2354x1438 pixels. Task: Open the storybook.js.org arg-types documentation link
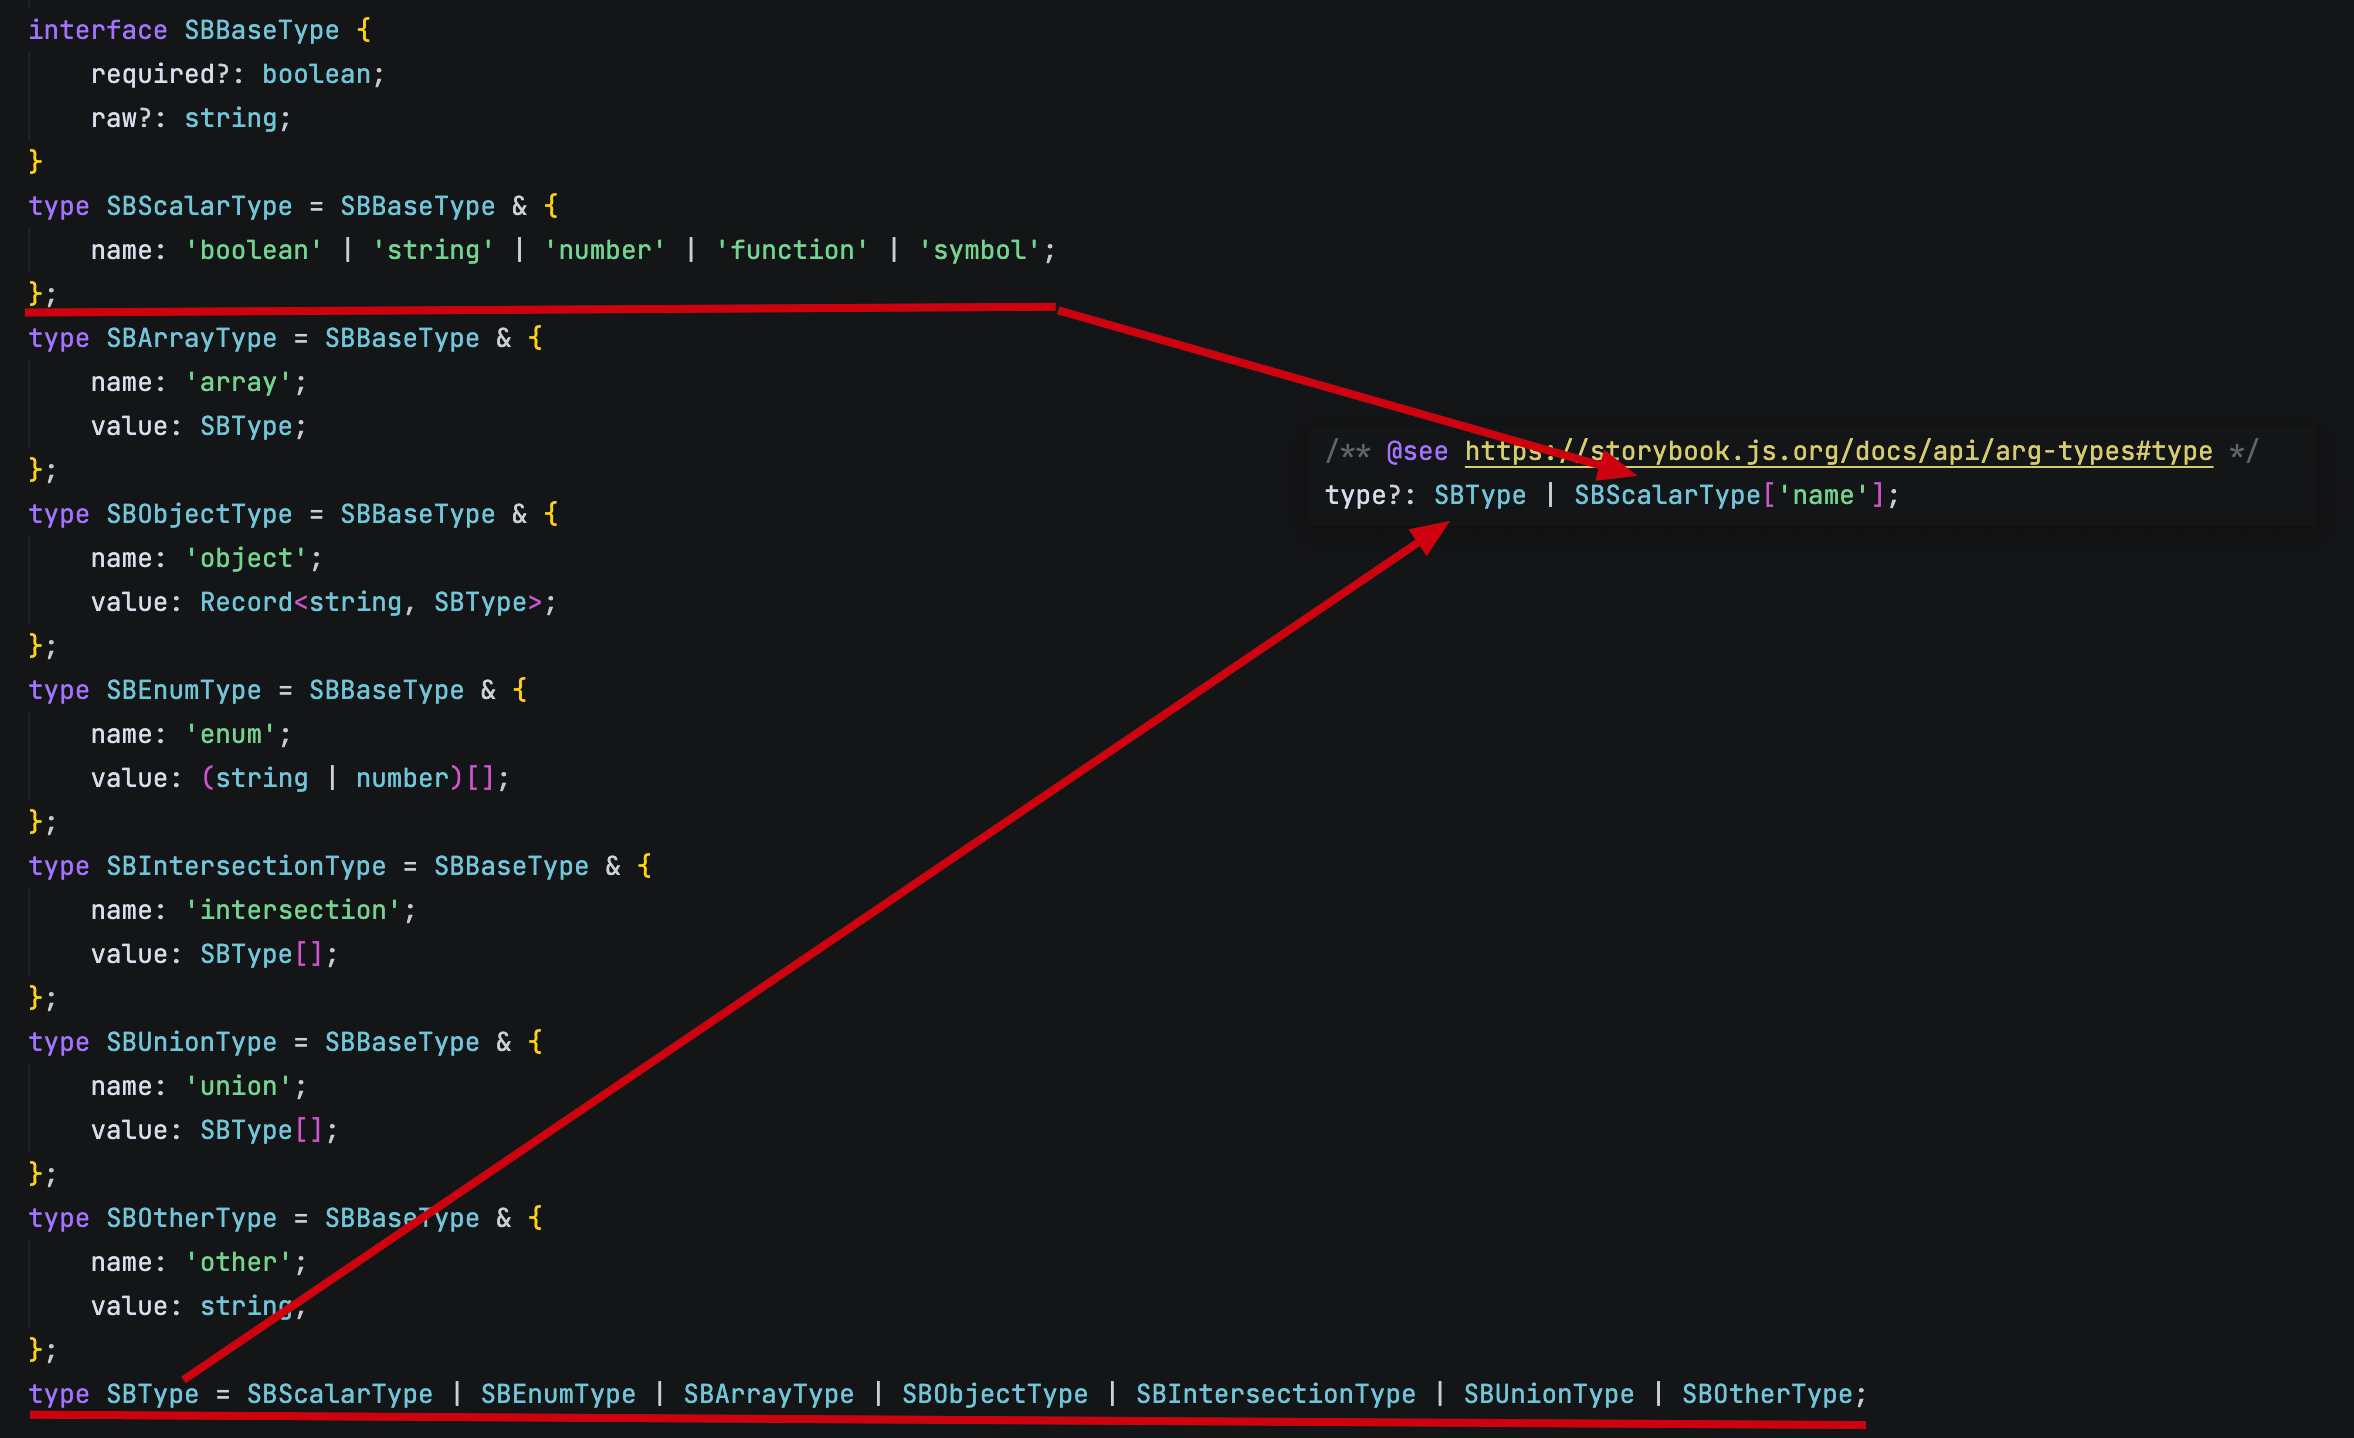point(1838,451)
